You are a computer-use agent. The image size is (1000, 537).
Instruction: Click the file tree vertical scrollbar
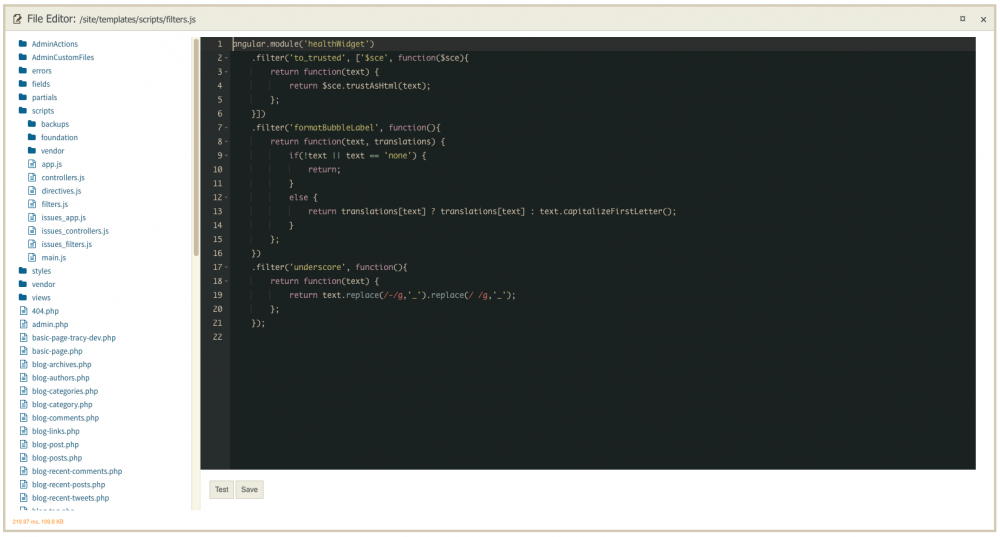point(196,150)
